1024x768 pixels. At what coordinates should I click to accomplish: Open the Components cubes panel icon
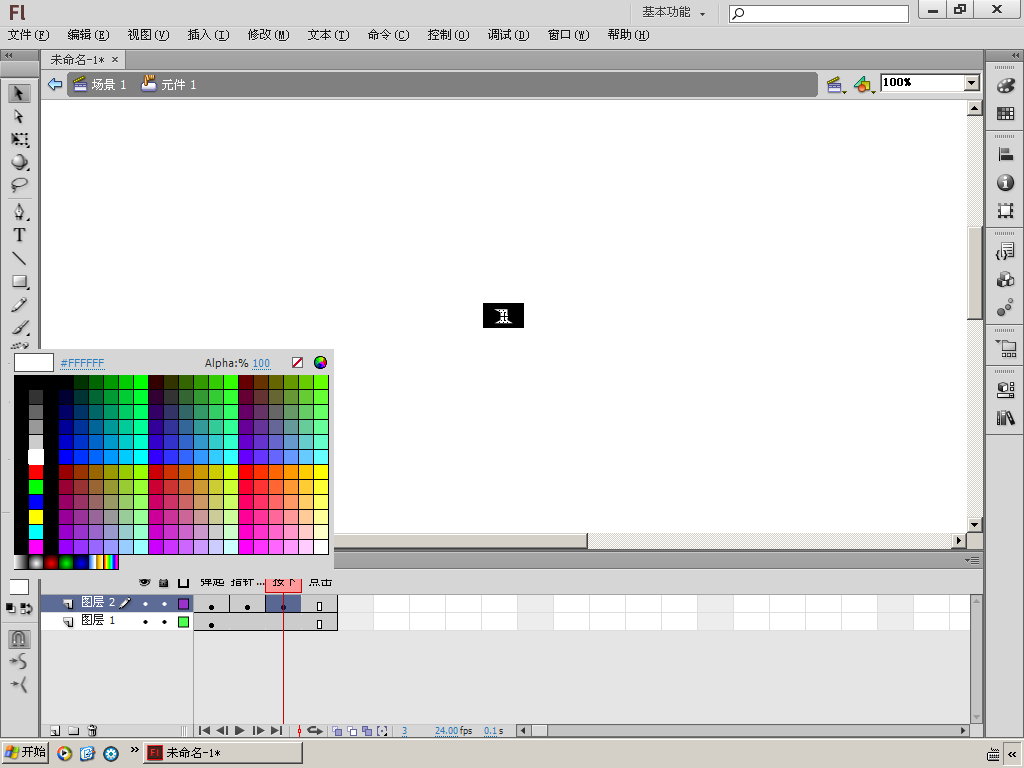pos(1006,280)
